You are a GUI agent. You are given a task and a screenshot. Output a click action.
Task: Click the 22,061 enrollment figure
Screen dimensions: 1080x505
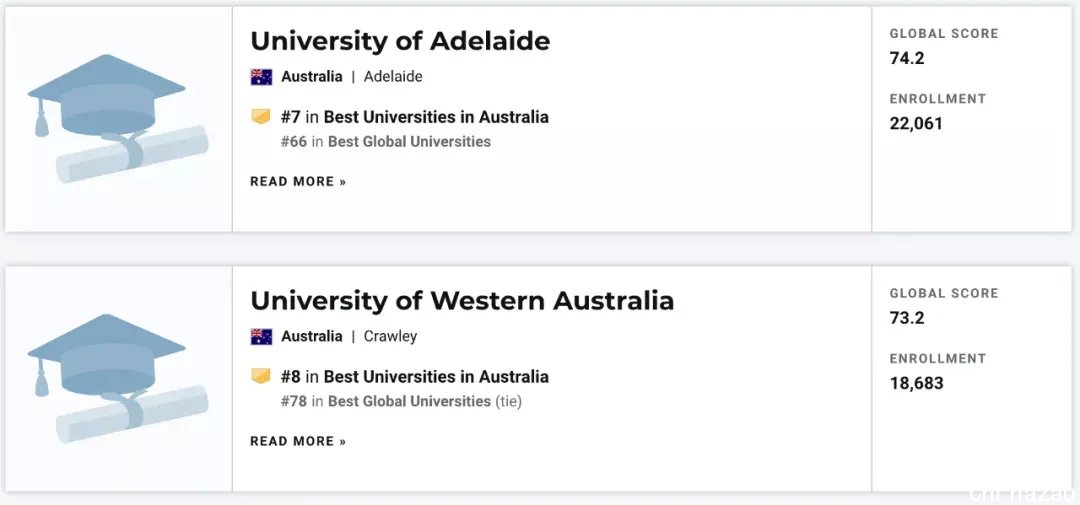click(916, 124)
